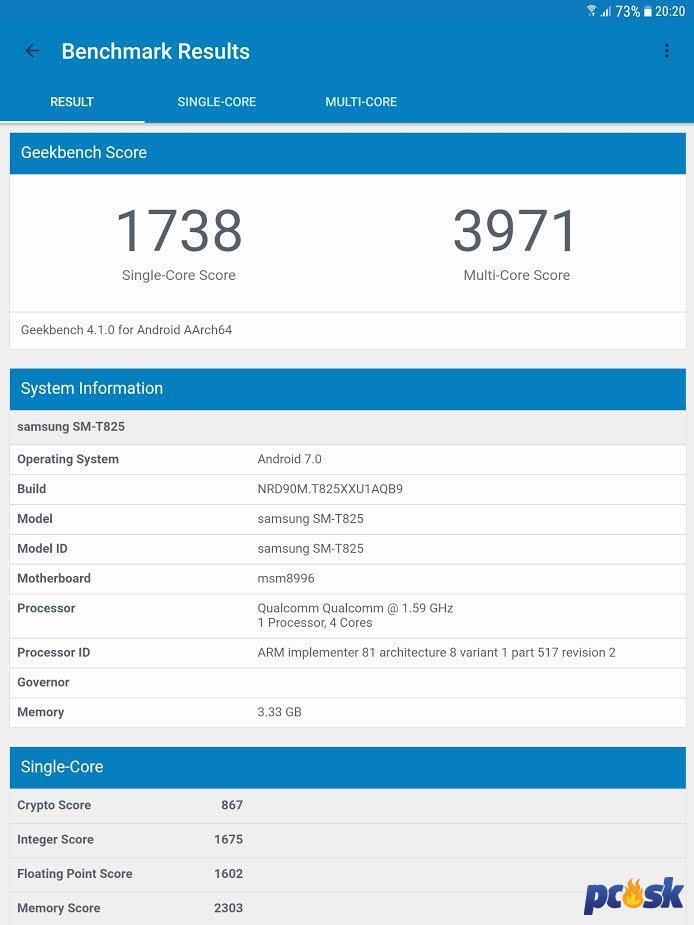Image resolution: width=694 pixels, height=925 pixels.
Task: Tap the back arrow icon
Action: [x=33, y=51]
